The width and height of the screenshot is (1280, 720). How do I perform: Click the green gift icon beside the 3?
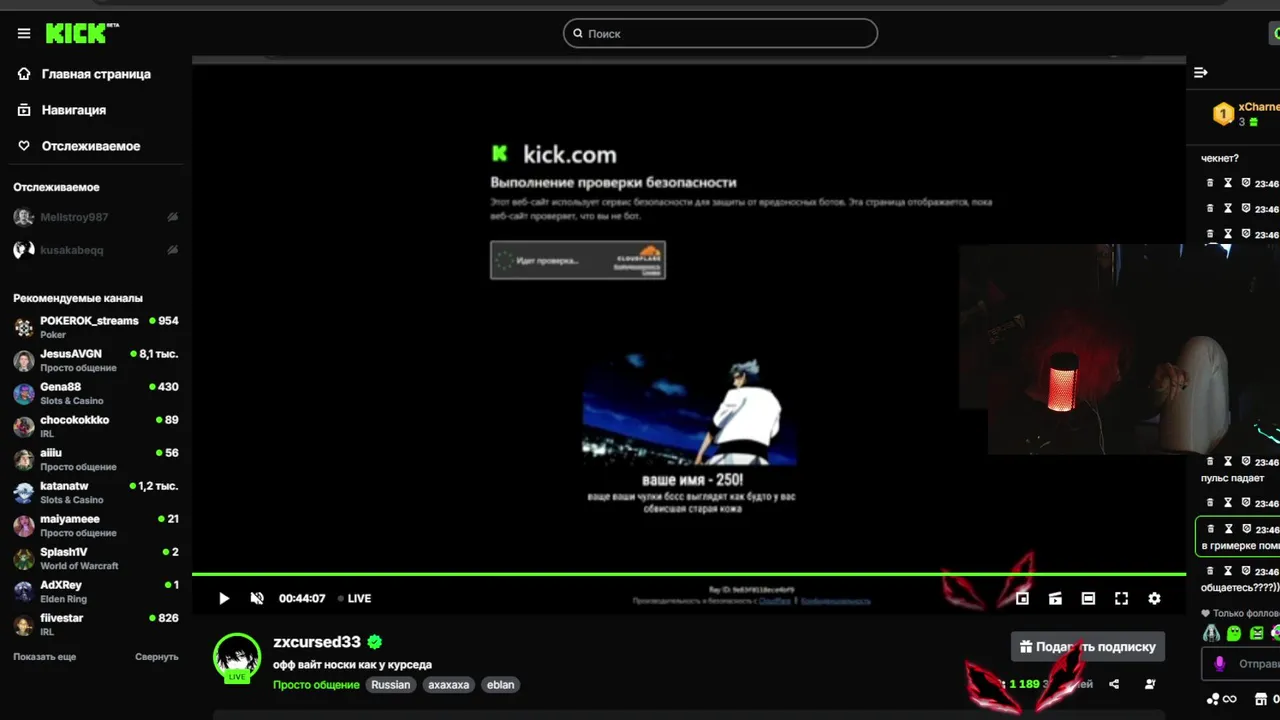pyautogui.click(x=1254, y=122)
